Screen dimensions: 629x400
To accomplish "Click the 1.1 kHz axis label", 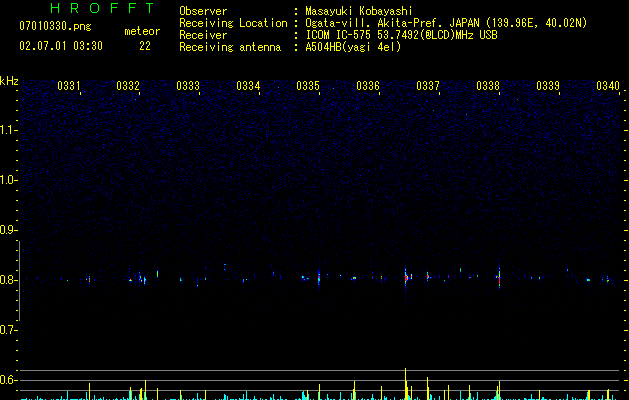I will click(x=8, y=130).
